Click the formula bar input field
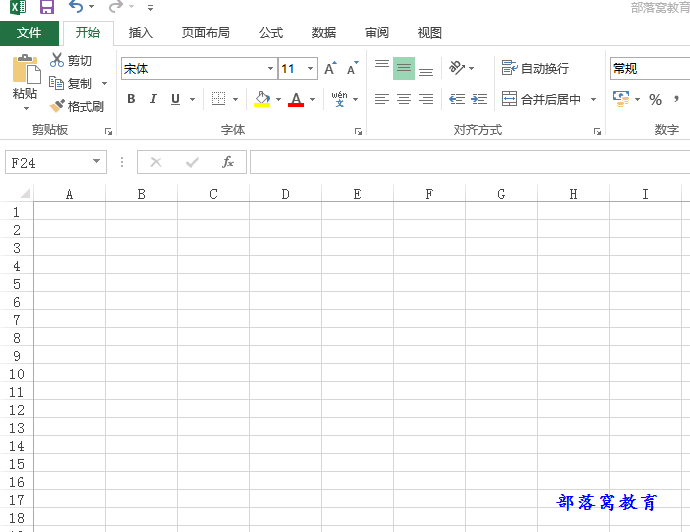Viewport: 690px width, 532px height. click(470, 162)
